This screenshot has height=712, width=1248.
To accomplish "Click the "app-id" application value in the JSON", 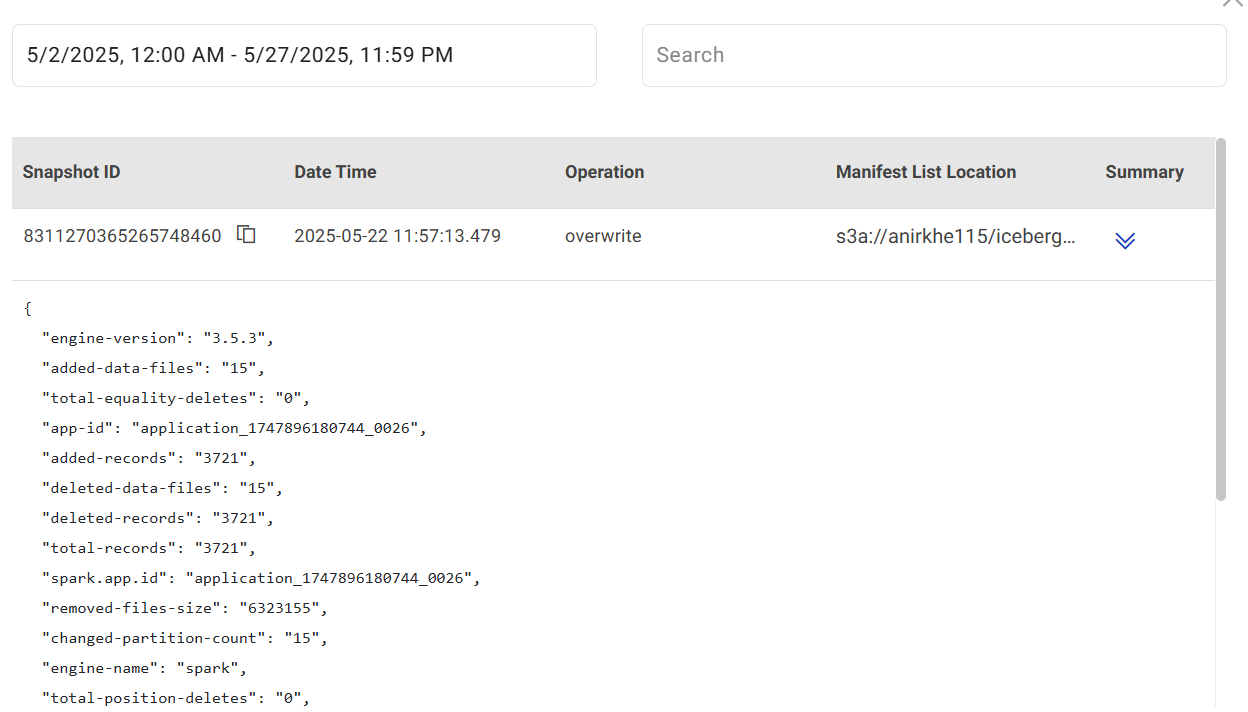I will [278, 428].
